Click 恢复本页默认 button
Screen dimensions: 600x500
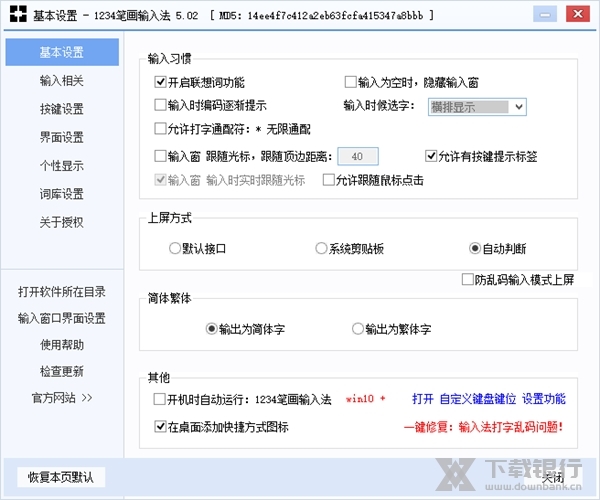(61, 477)
